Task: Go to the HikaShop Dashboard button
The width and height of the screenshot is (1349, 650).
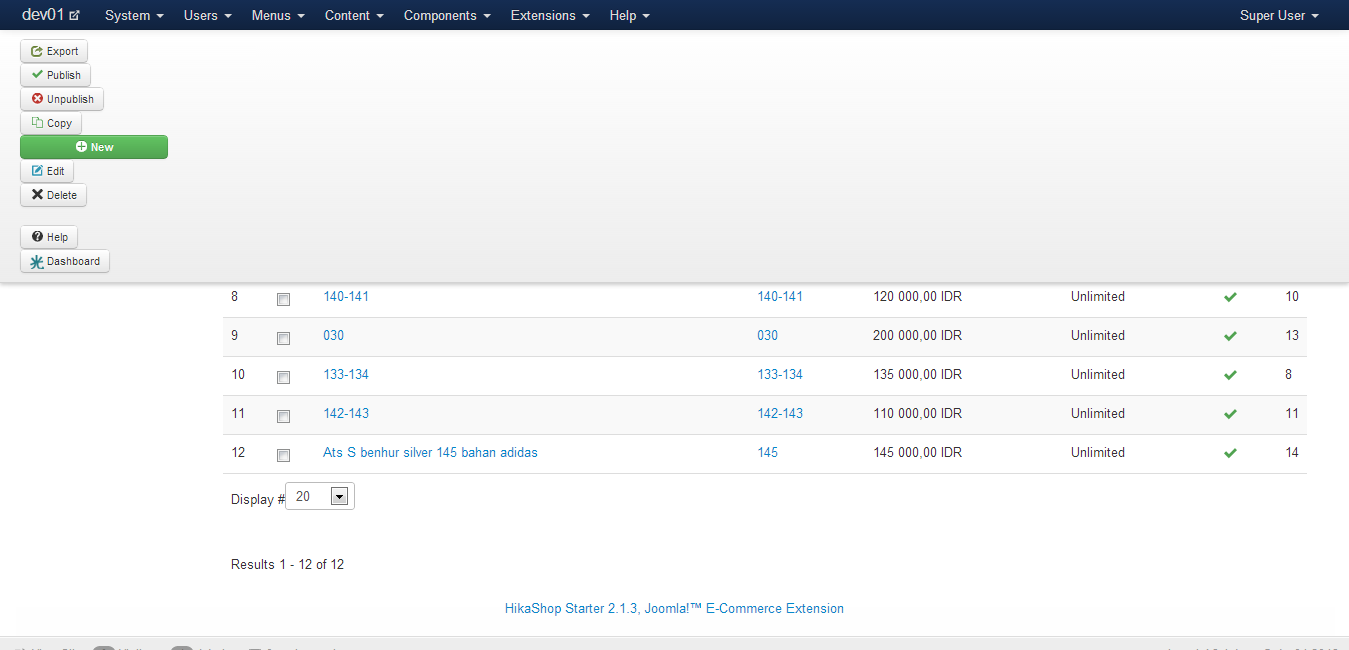Action: [x=65, y=261]
